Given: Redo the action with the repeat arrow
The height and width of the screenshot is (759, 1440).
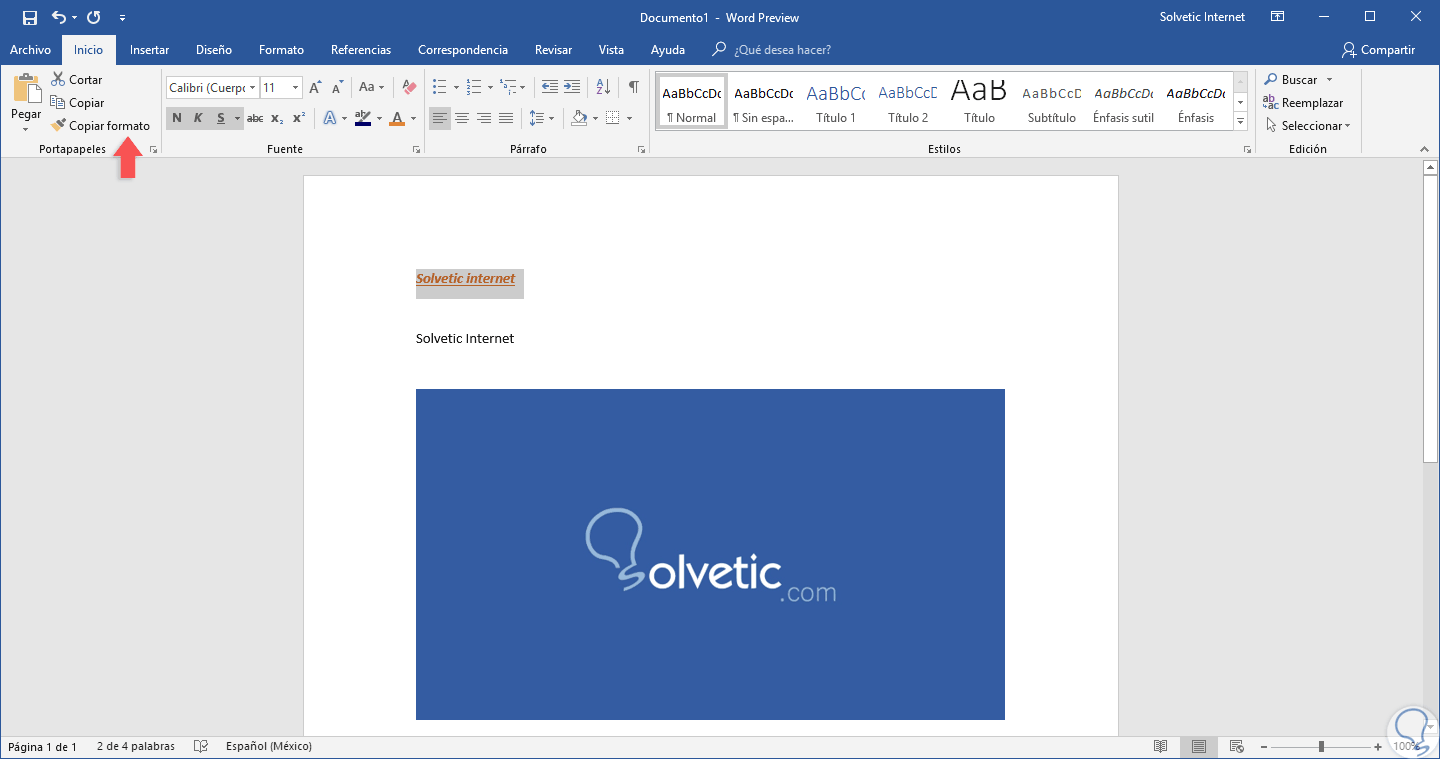Looking at the screenshot, I should (93, 17).
